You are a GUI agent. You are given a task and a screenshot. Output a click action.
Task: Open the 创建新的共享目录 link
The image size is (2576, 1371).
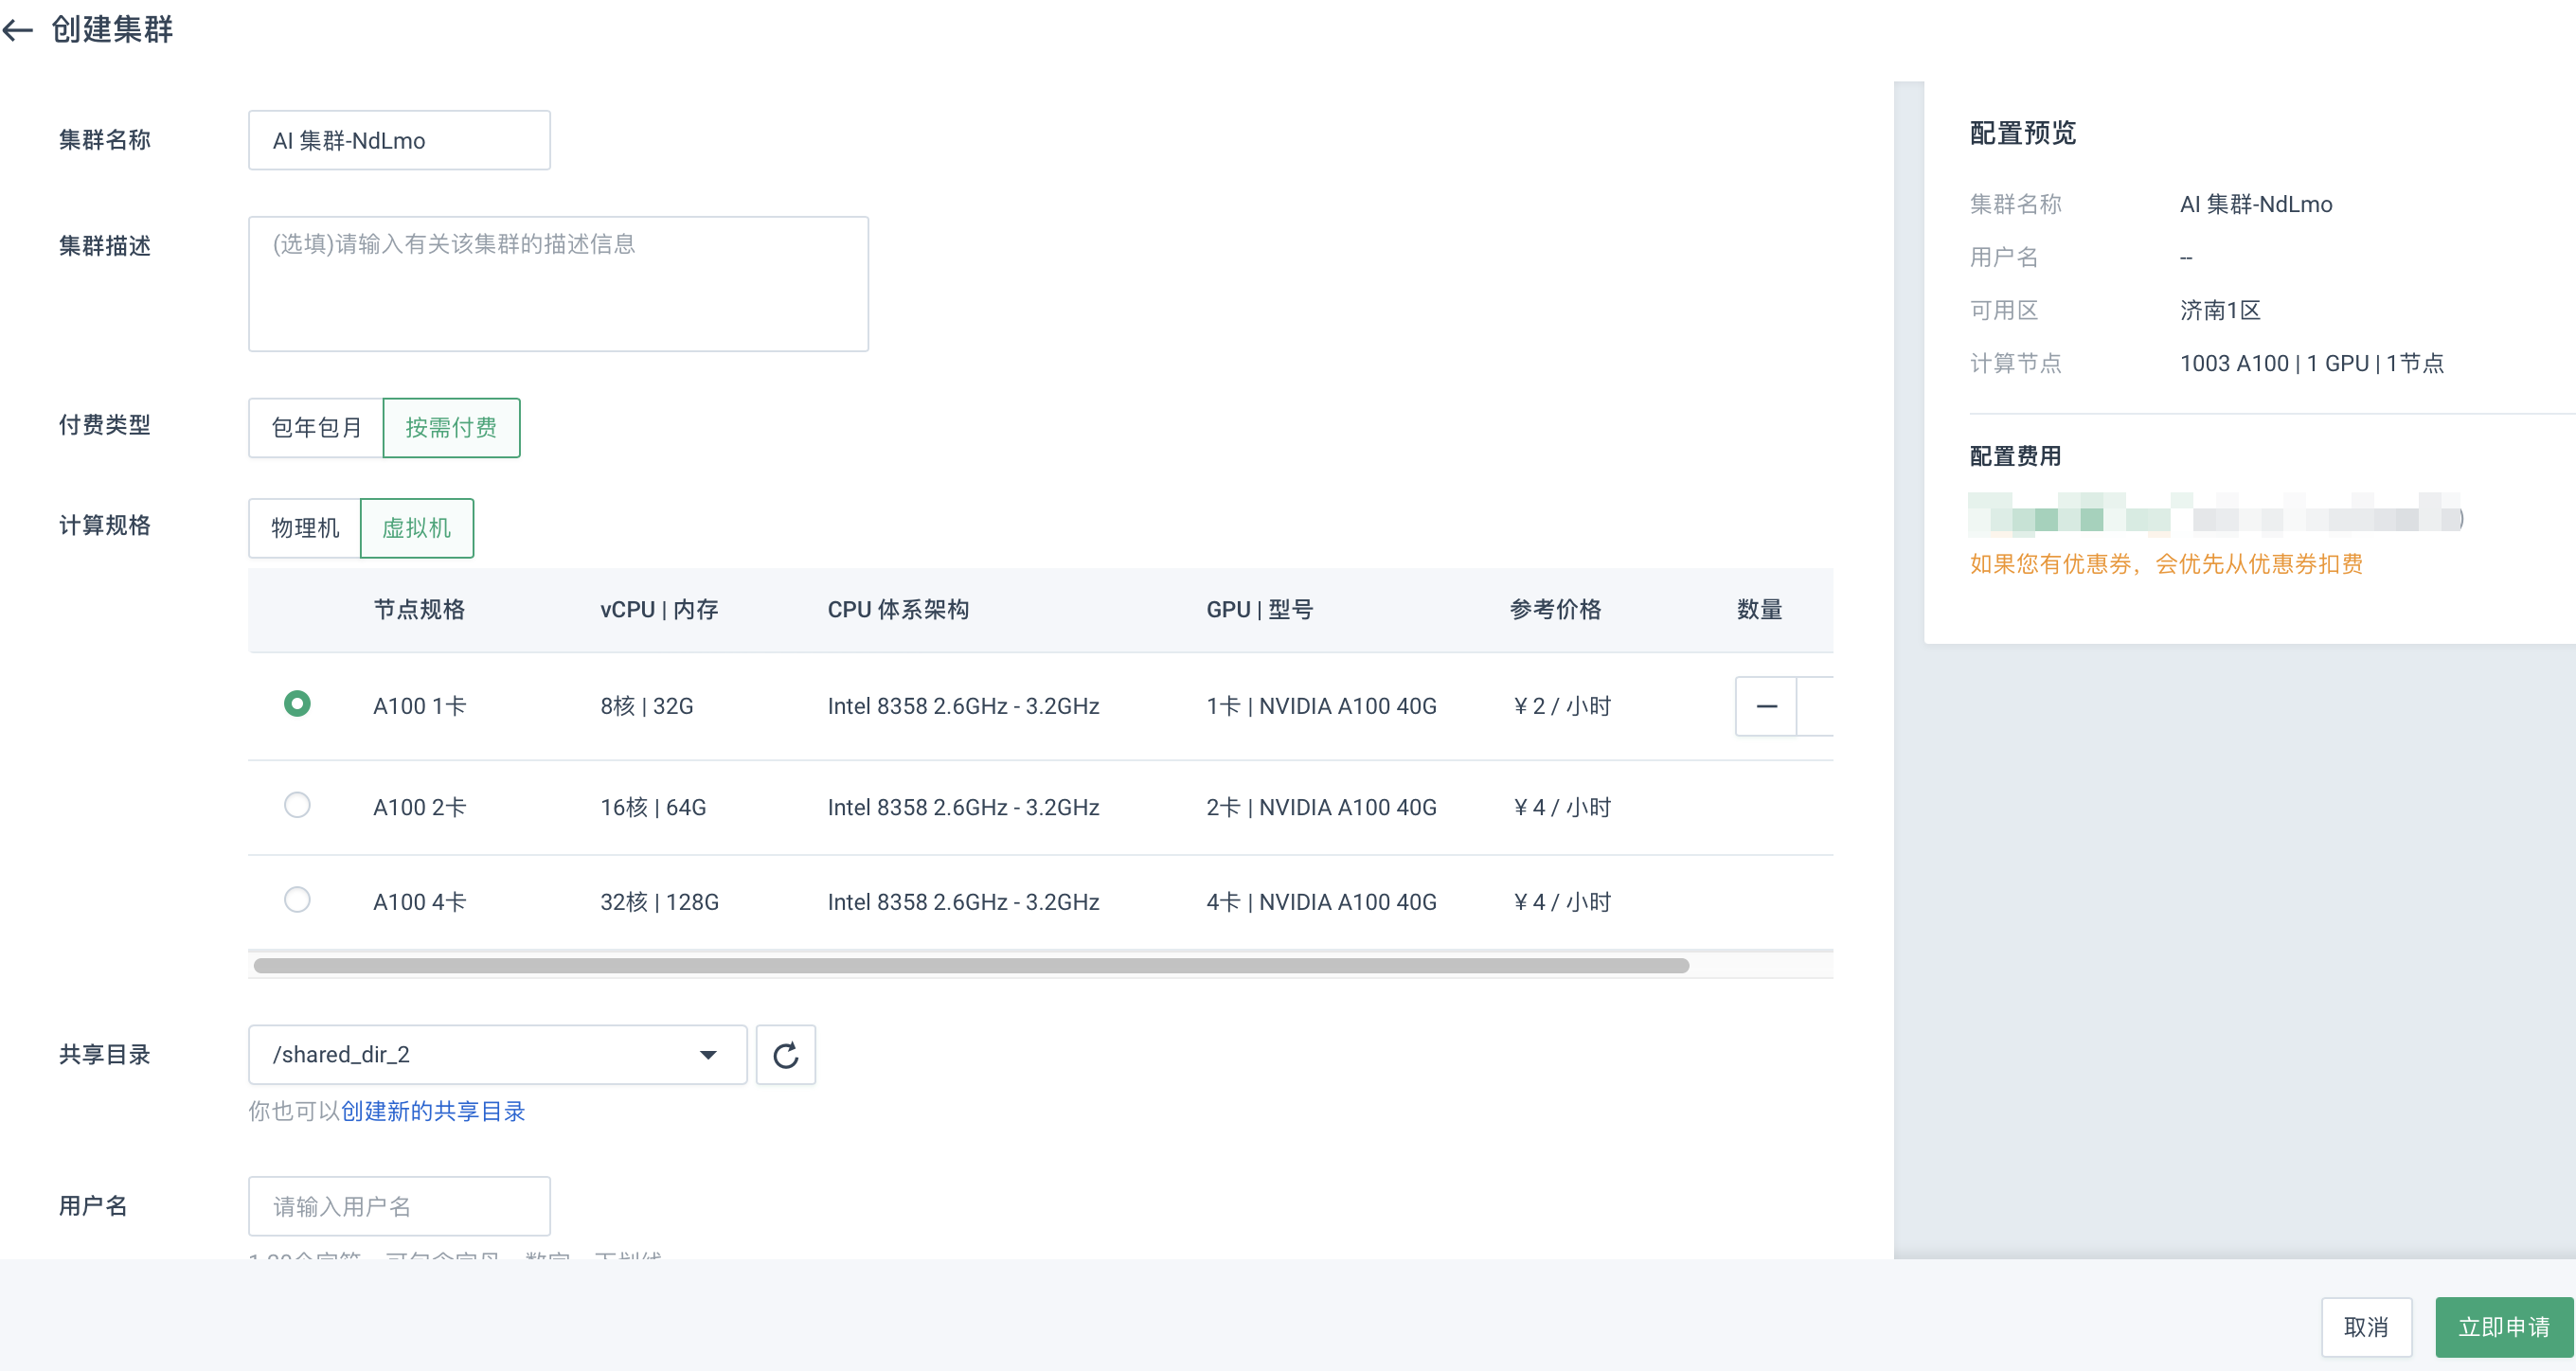tap(433, 1111)
